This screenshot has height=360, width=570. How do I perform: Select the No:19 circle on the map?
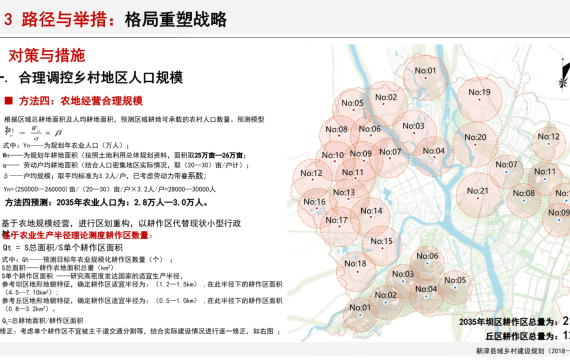[479, 99]
